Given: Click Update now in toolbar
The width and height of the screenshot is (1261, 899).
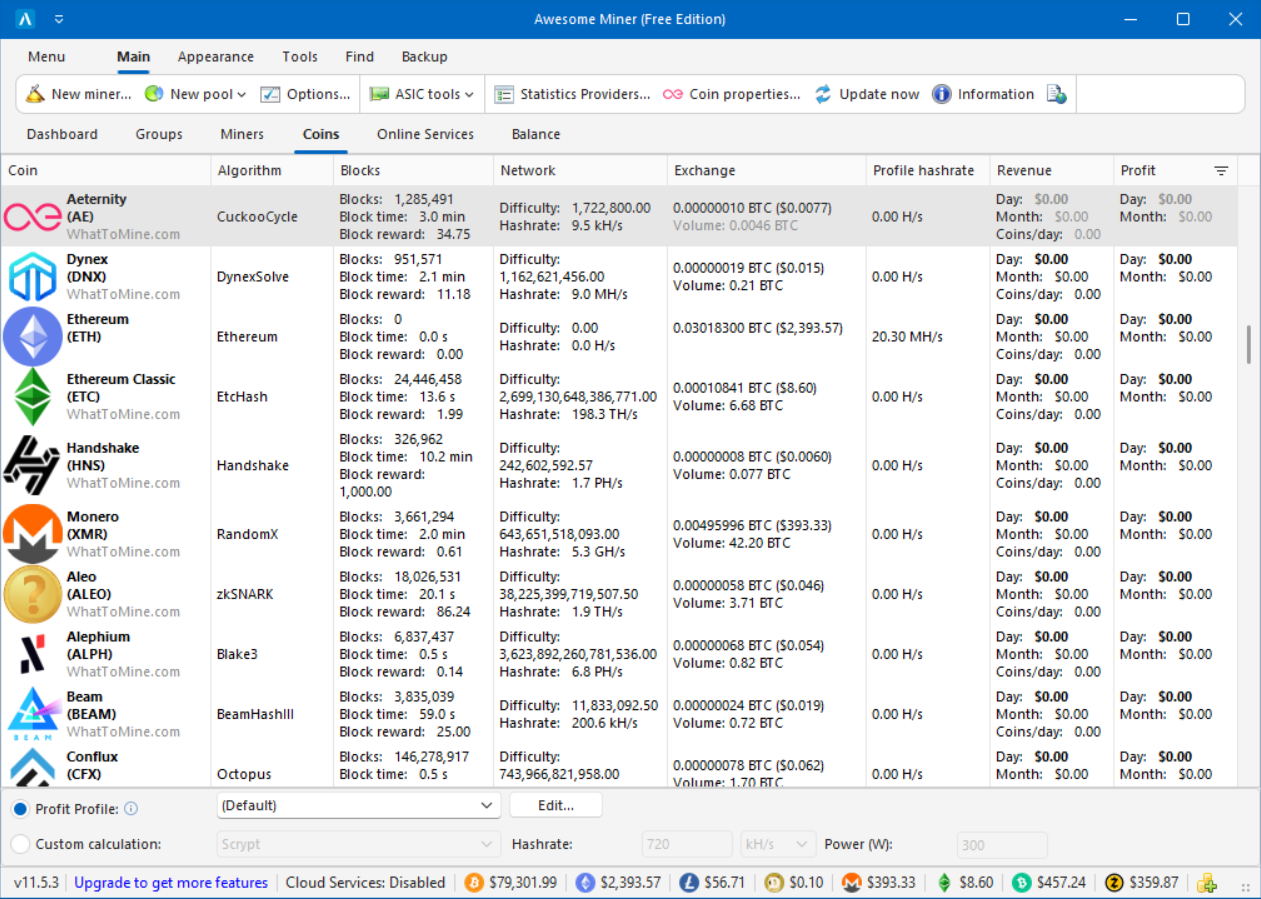Looking at the screenshot, I should point(866,94).
